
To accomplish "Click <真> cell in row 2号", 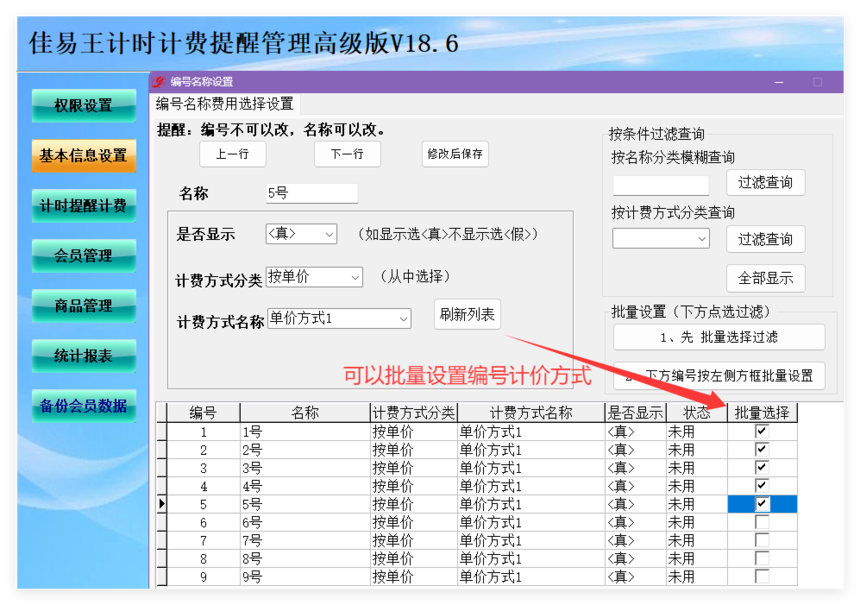I will [x=636, y=450].
